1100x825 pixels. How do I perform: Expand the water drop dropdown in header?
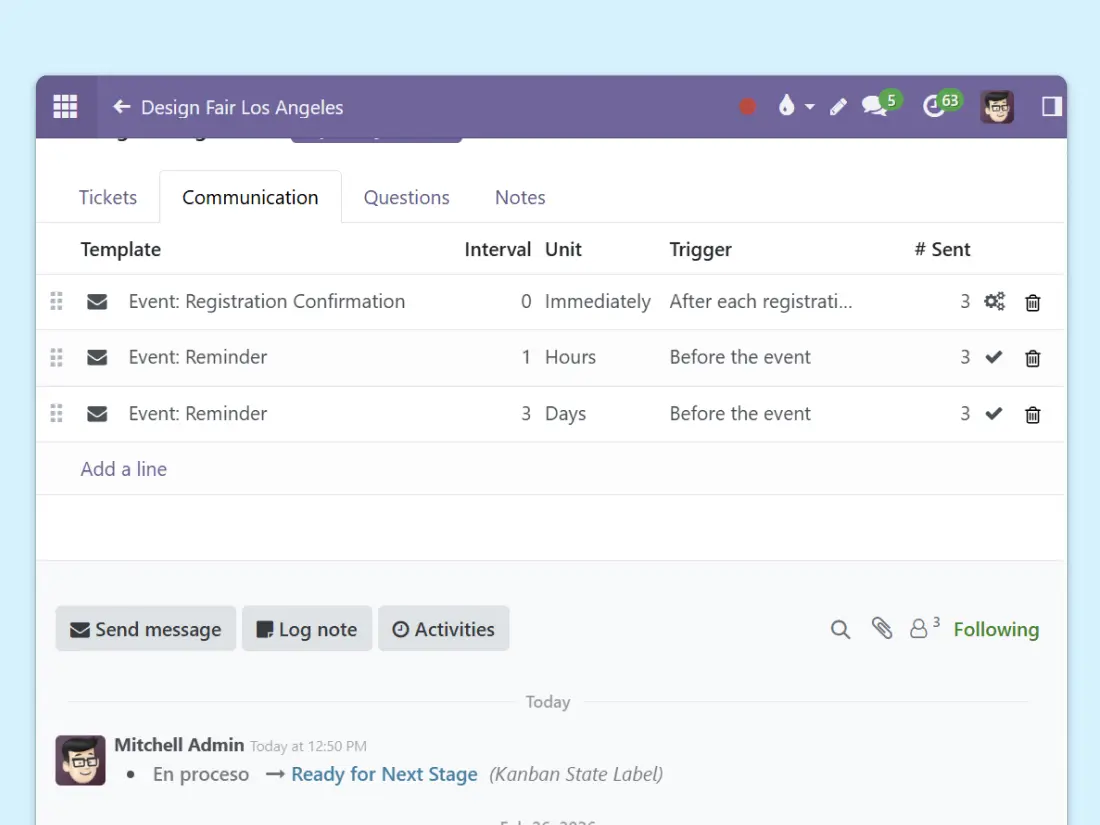point(795,107)
